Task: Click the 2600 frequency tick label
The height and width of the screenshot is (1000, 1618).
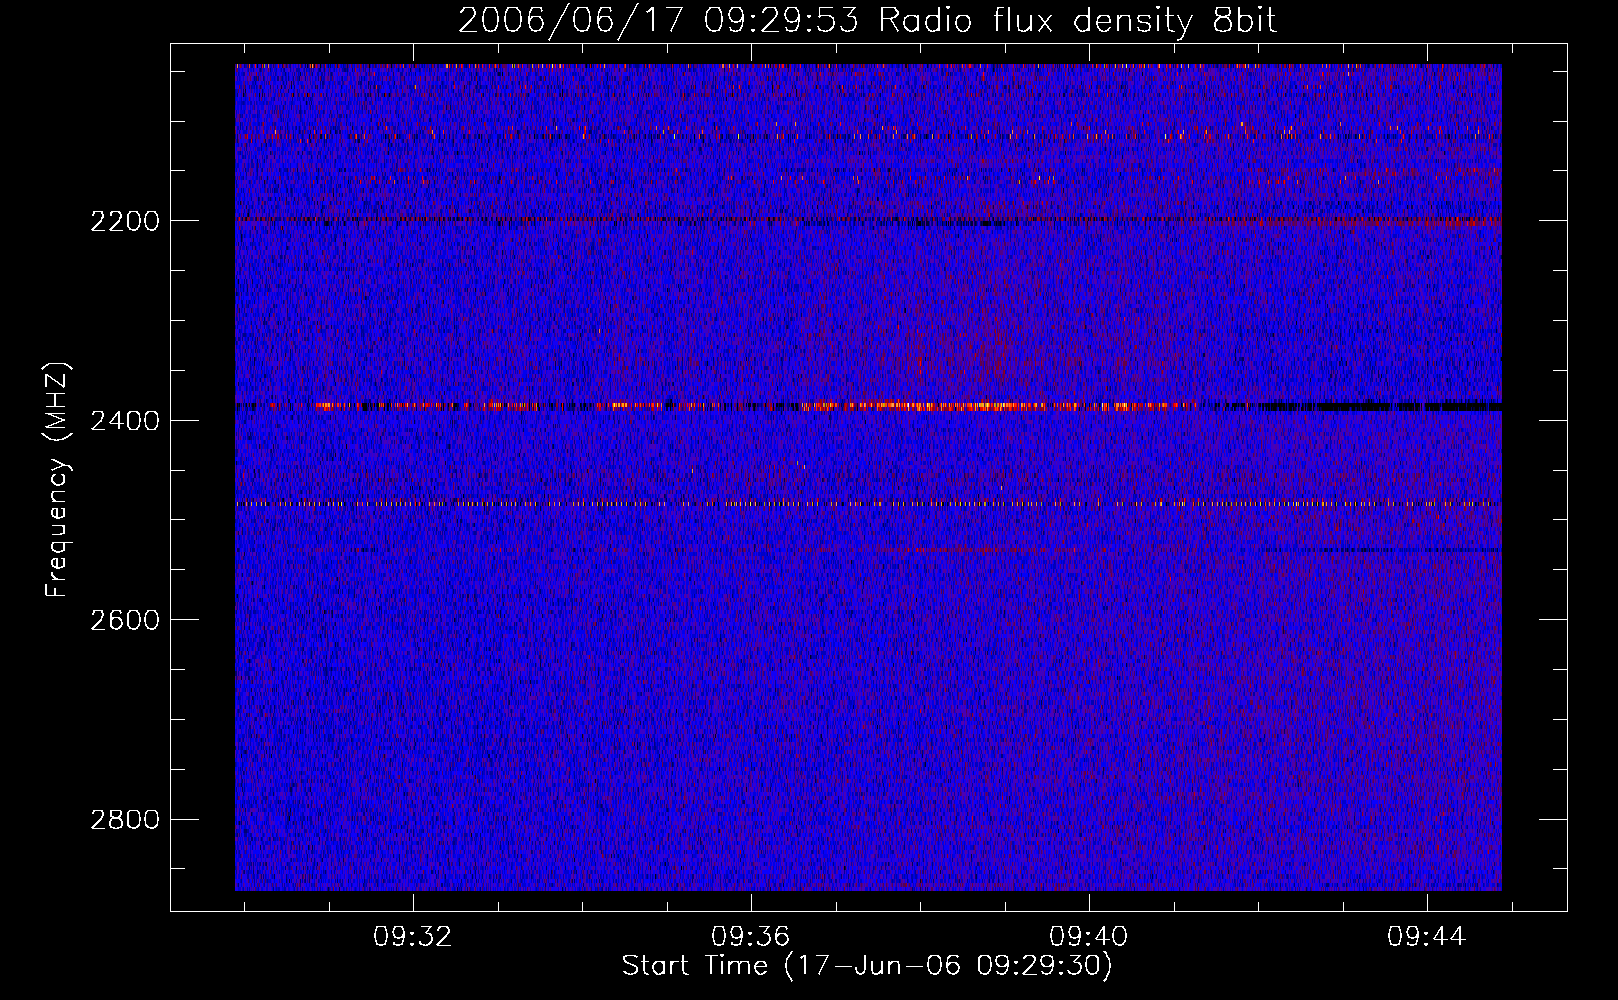Action: tap(125, 620)
